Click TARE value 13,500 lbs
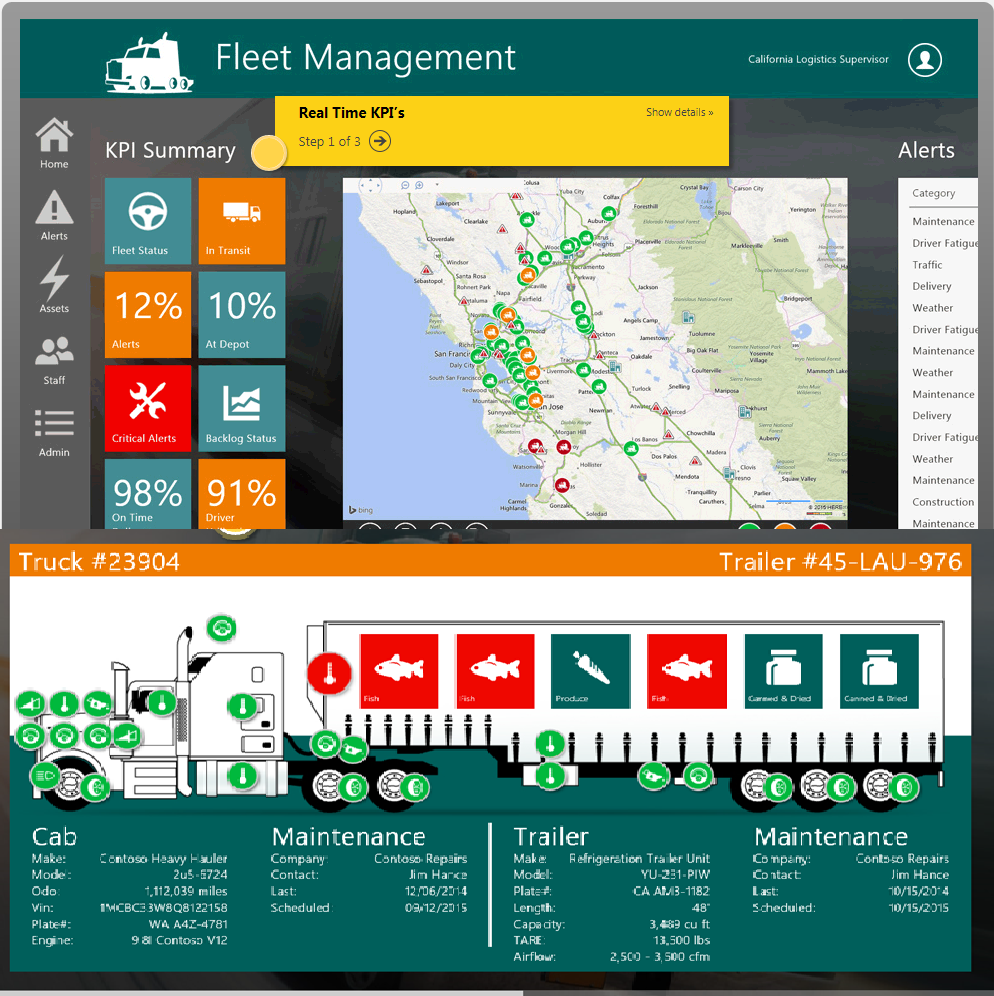The image size is (994, 996). [682, 941]
